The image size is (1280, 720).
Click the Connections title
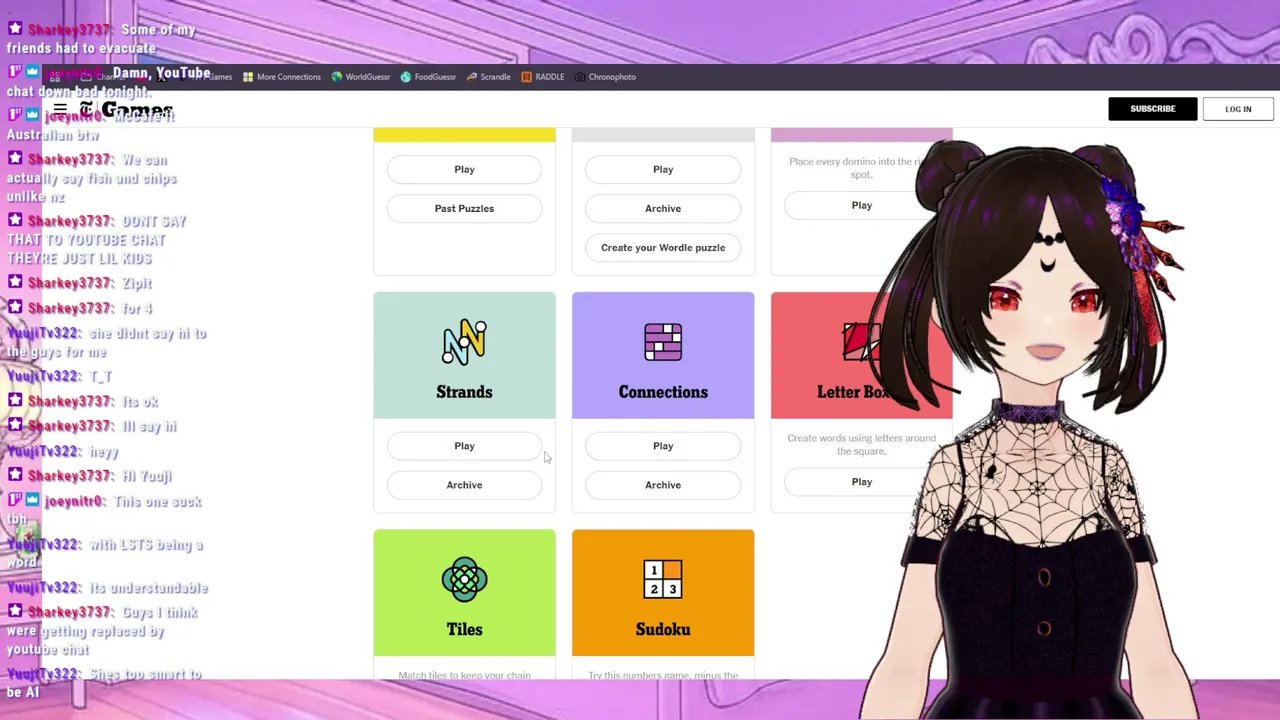click(663, 392)
